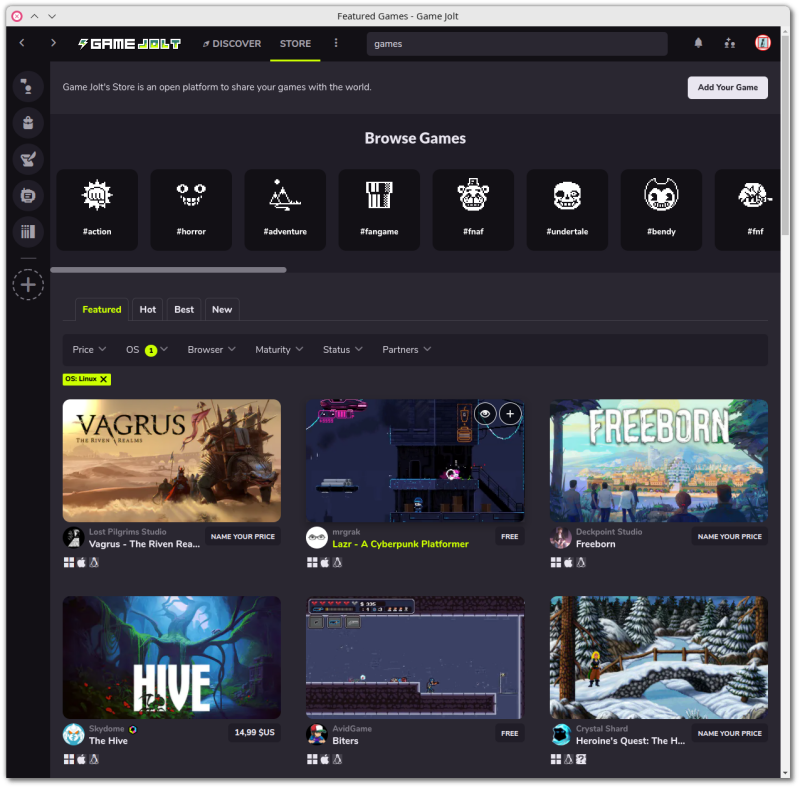
Task: Switch to the Featured tab
Action: (102, 309)
